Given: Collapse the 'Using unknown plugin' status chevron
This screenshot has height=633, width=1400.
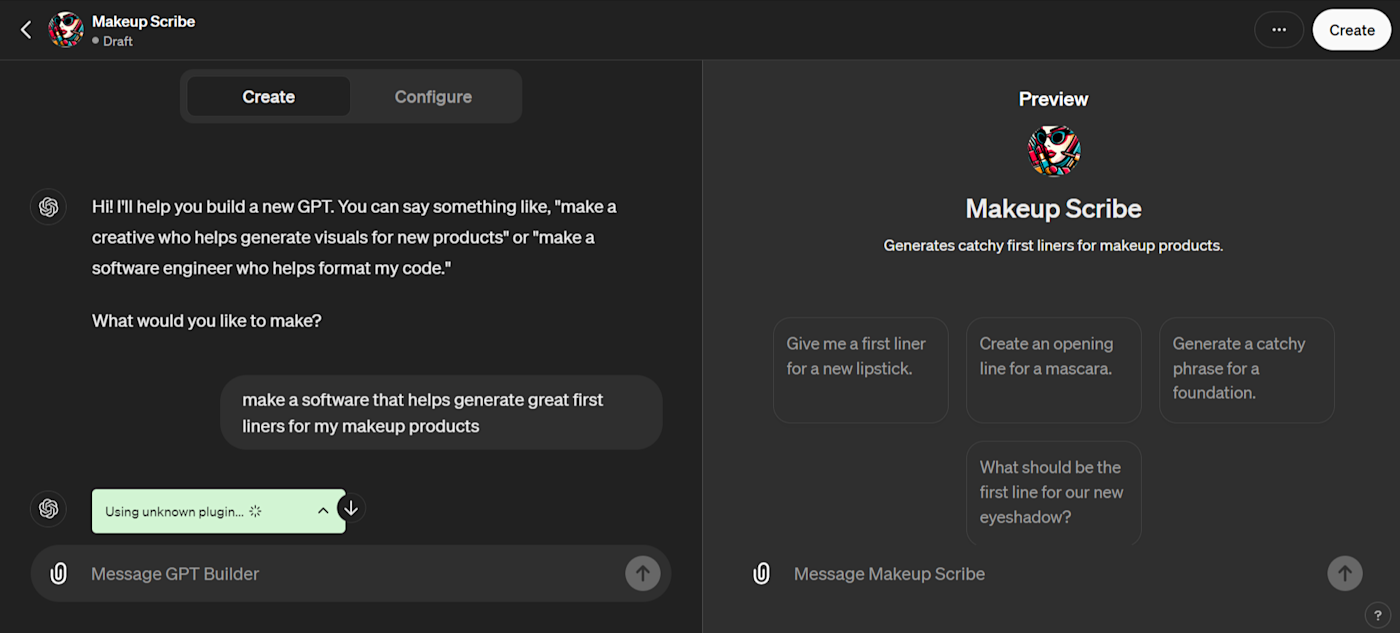Looking at the screenshot, I should point(323,511).
